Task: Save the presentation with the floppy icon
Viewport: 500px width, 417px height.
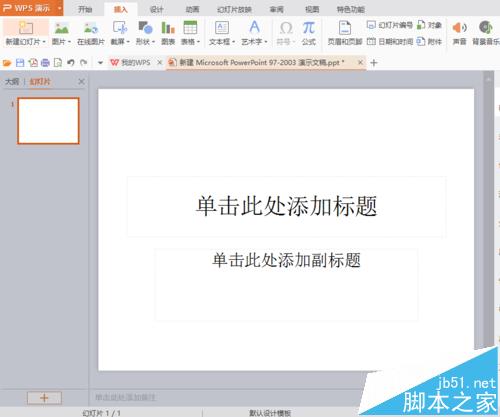Action: coord(20,63)
